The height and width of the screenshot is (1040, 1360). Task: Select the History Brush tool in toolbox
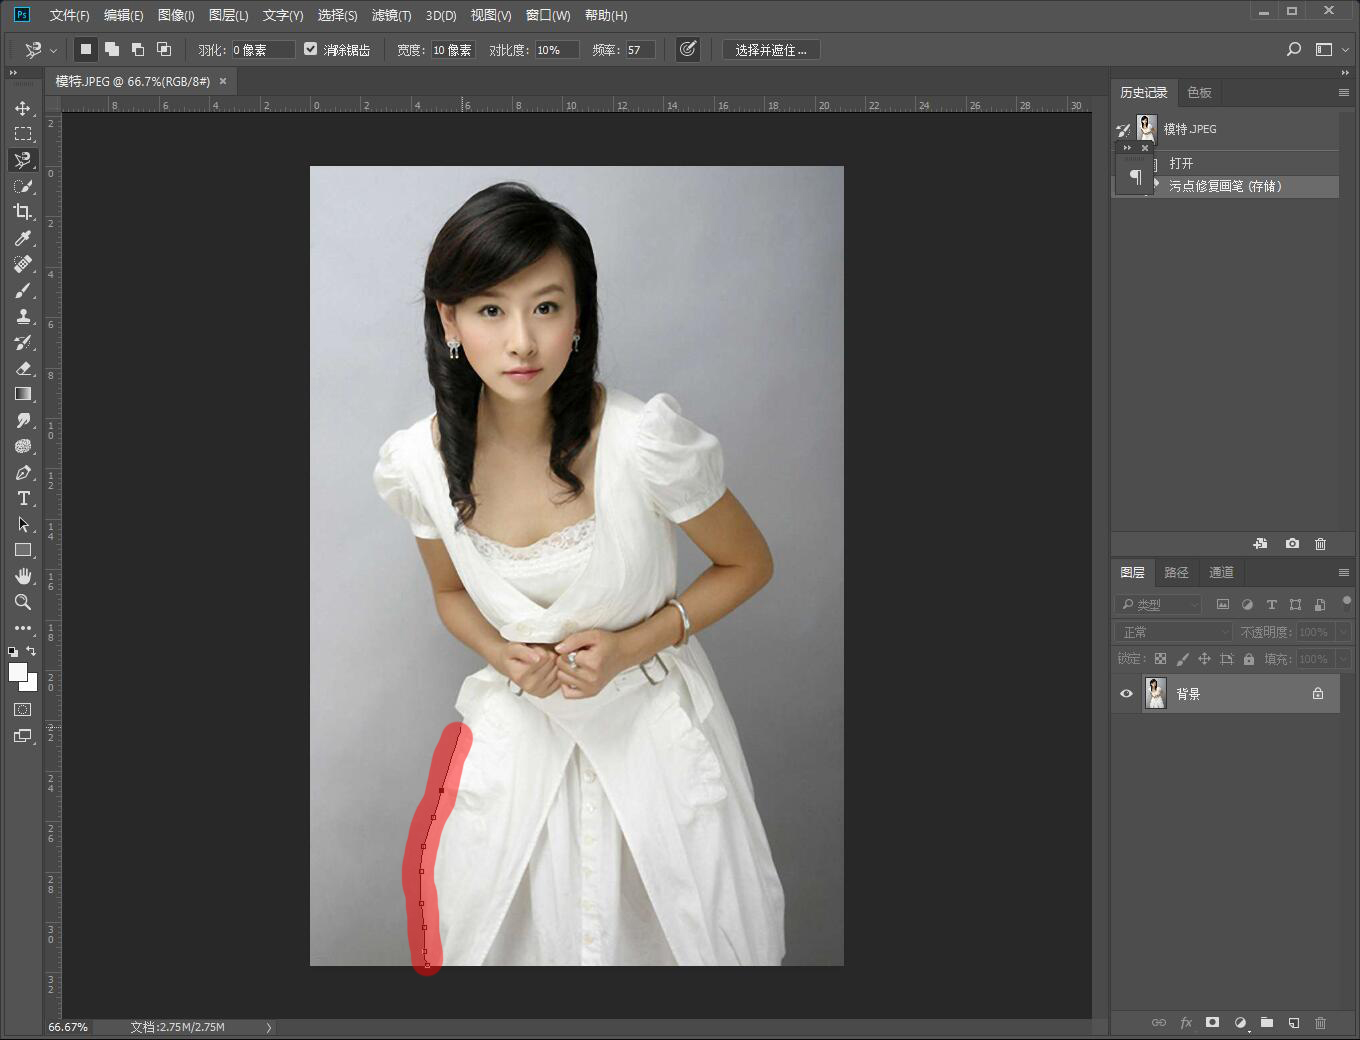(x=23, y=342)
